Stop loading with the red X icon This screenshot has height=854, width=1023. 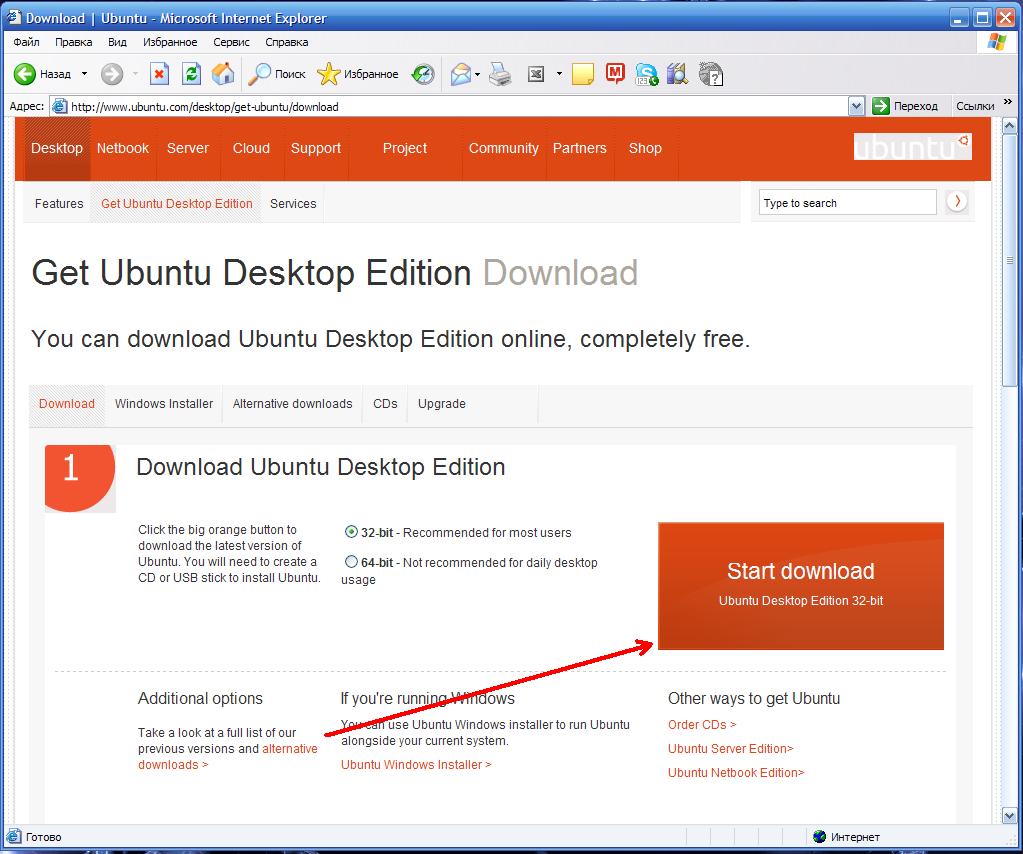(159, 74)
